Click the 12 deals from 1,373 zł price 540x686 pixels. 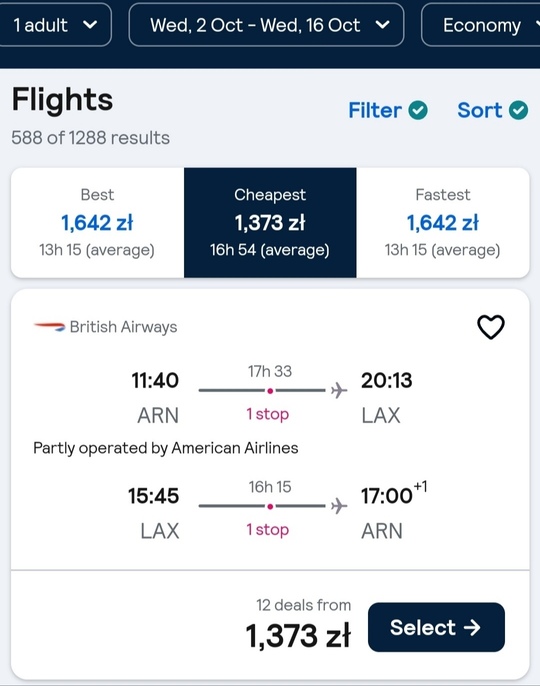coord(298,624)
